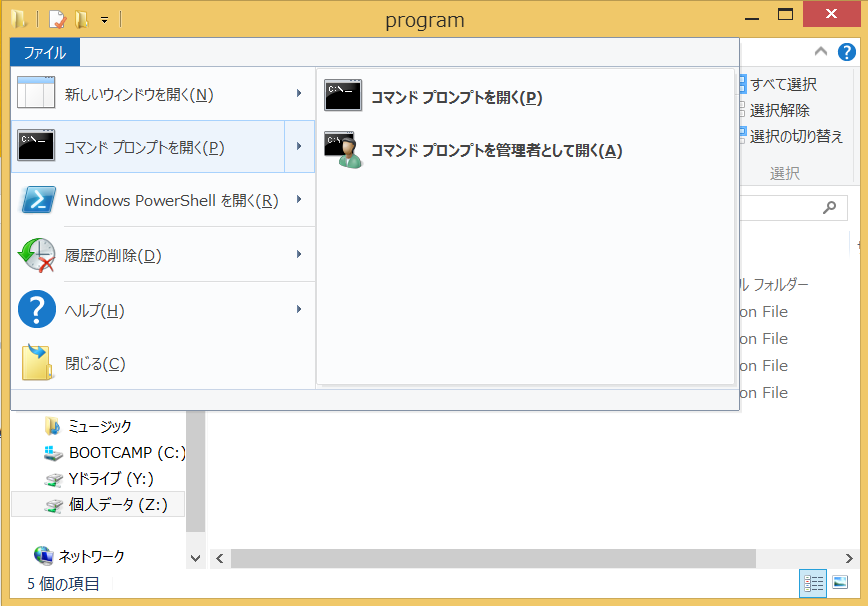Expand the ヘルプ submenu arrow
Viewport: 868px width, 606px height.
pos(299,309)
